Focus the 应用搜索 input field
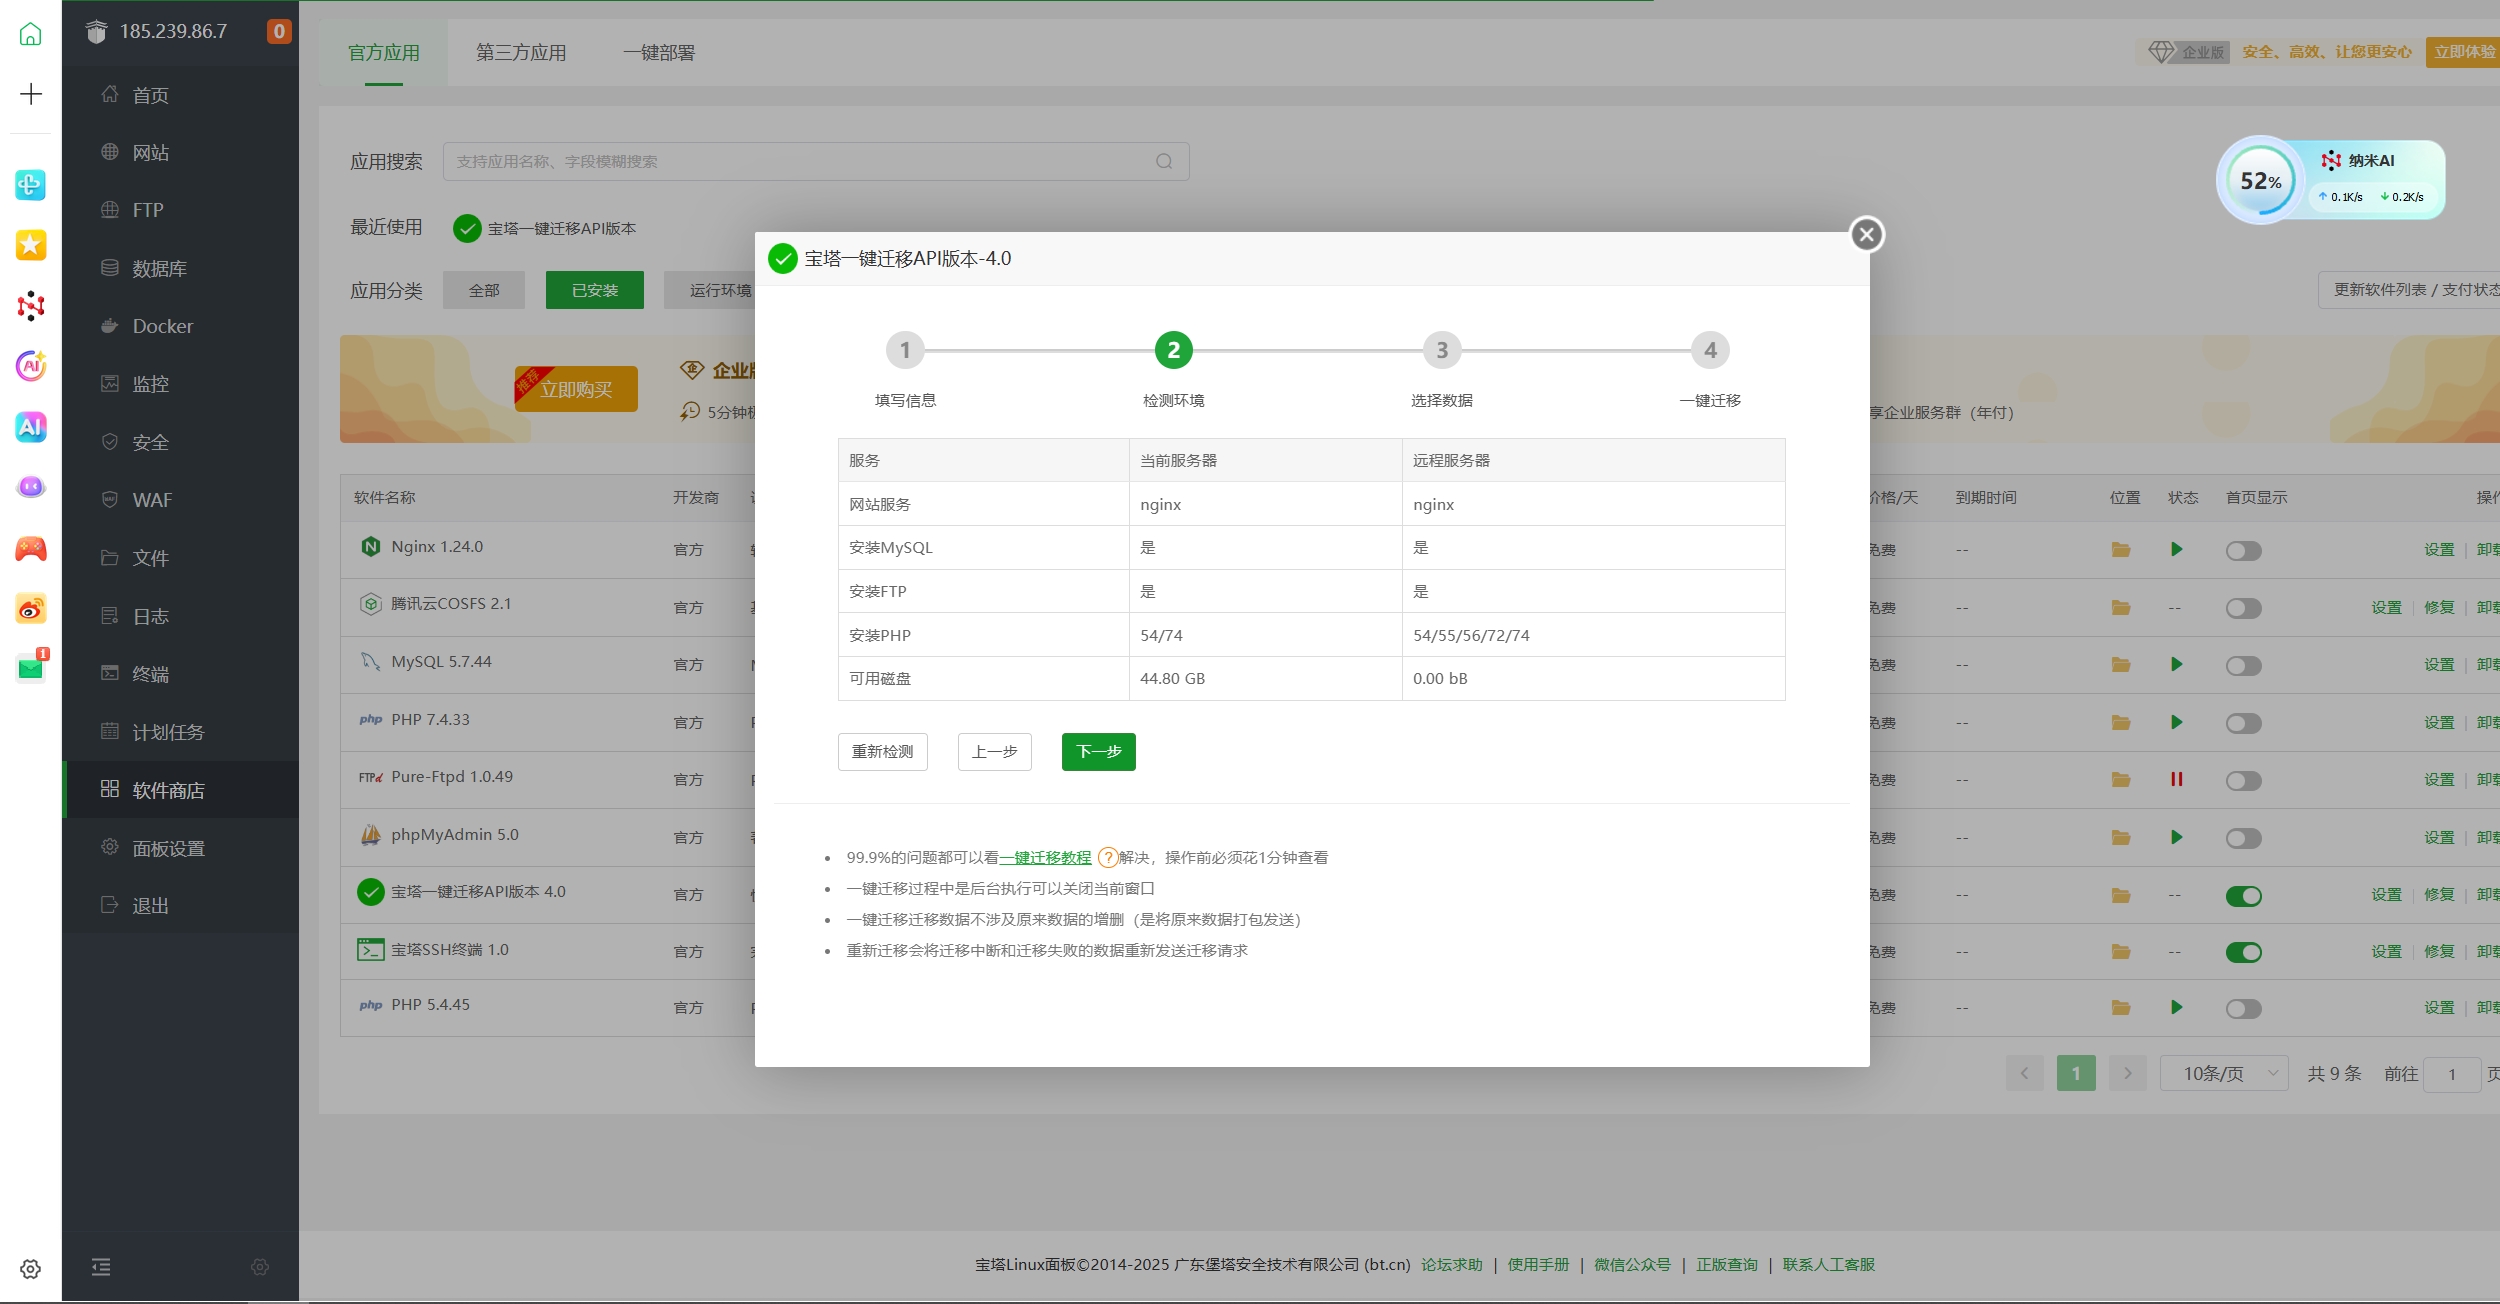This screenshot has height=1304, width=2500. click(x=816, y=161)
